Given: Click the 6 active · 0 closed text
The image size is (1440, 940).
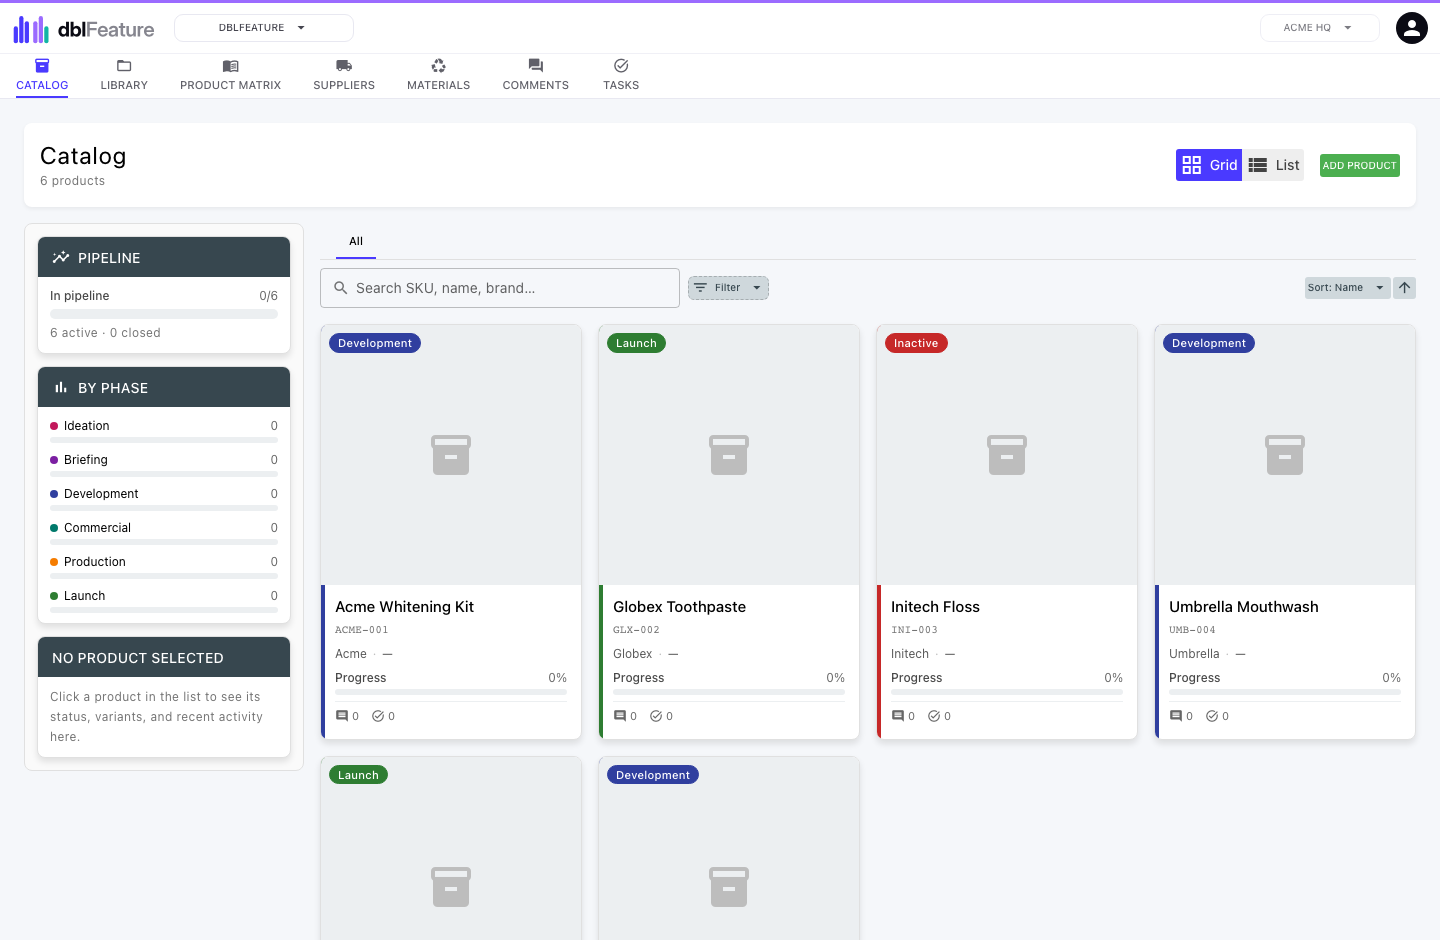Looking at the screenshot, I should click(x=105, y=333).
